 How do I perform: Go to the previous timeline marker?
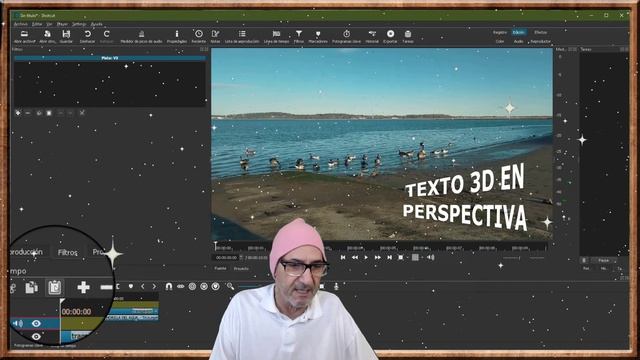[x=142, y=287]
